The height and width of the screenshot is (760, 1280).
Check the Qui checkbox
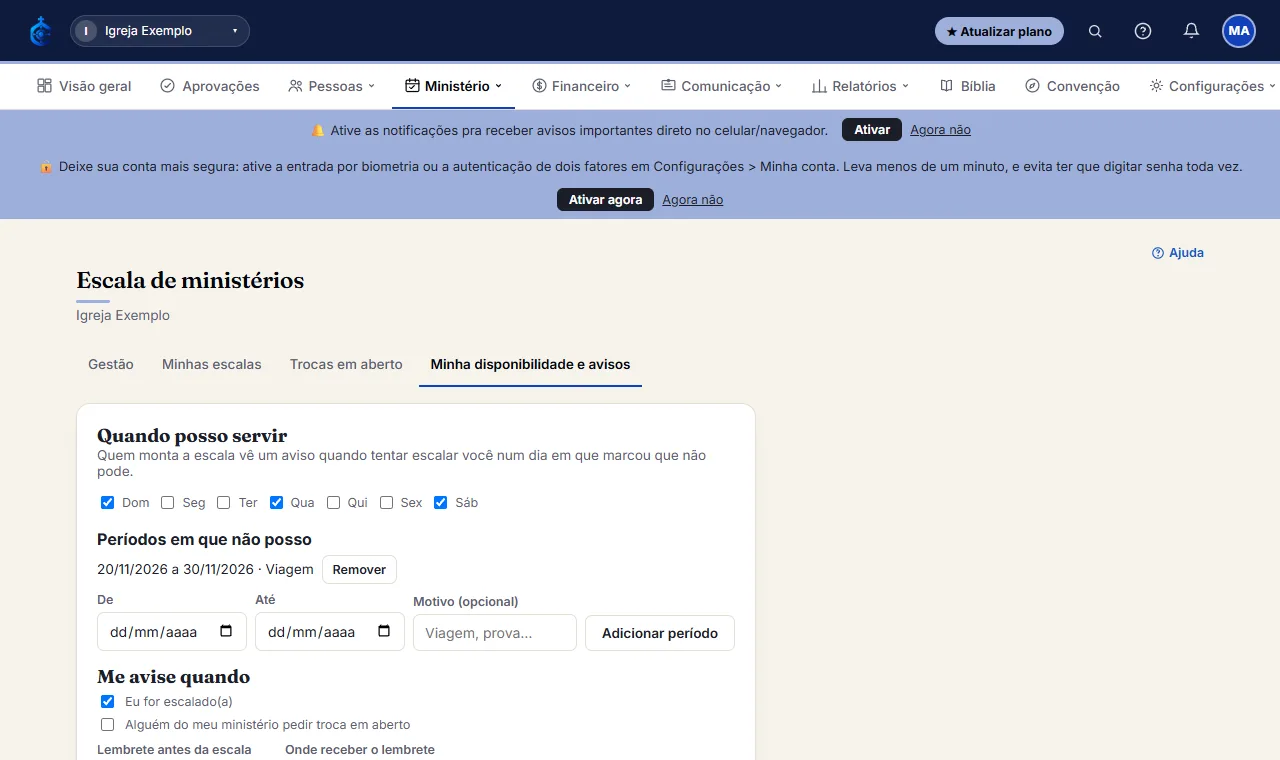point(334,502)
